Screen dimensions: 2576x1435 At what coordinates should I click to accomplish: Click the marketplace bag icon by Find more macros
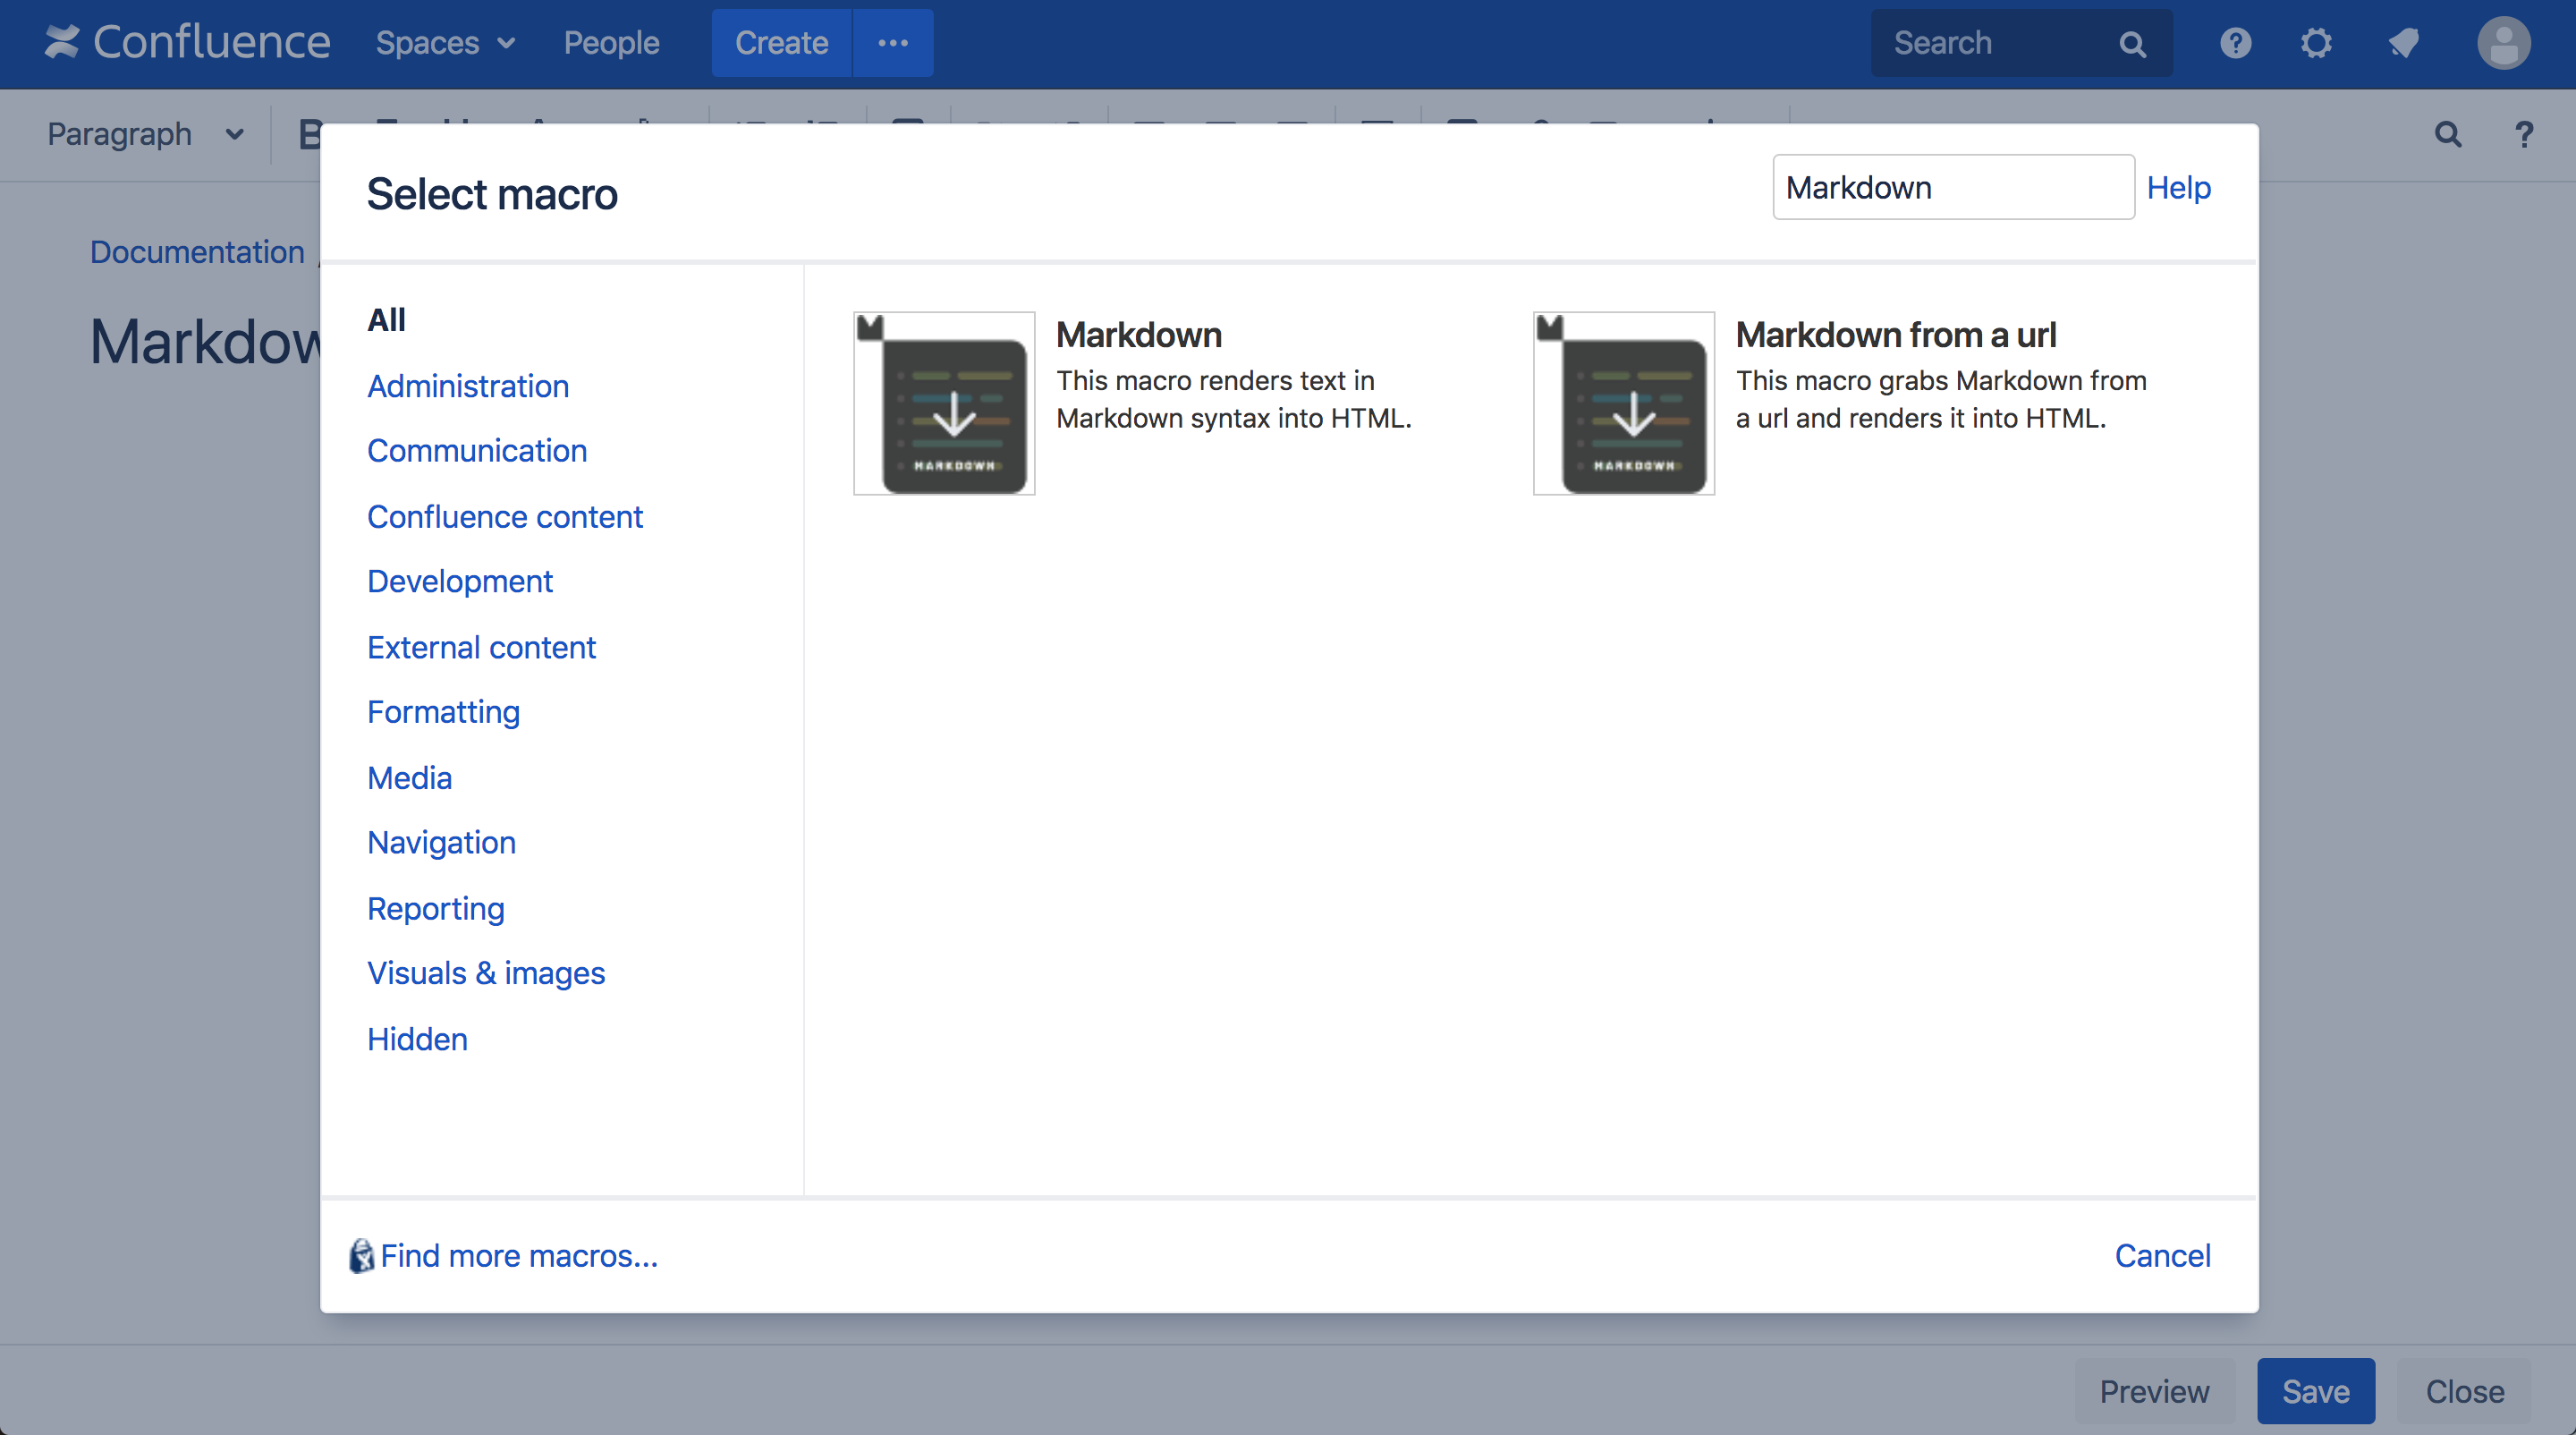(x=361, y=1255)
